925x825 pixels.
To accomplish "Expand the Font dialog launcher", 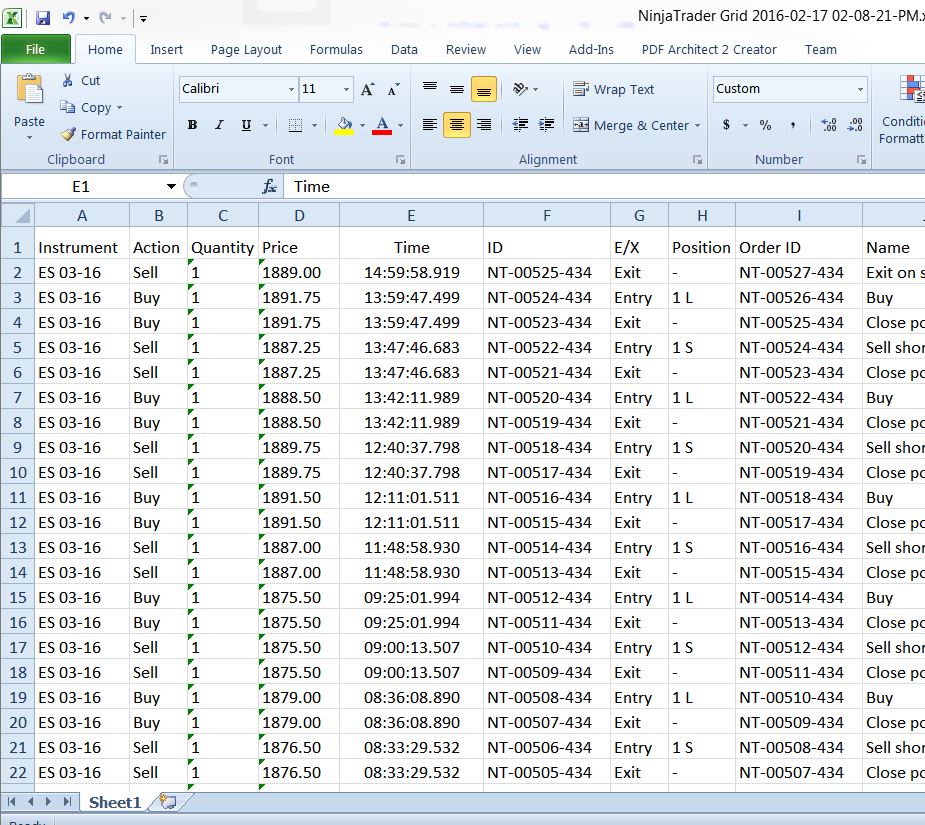I will pos(401,160).
